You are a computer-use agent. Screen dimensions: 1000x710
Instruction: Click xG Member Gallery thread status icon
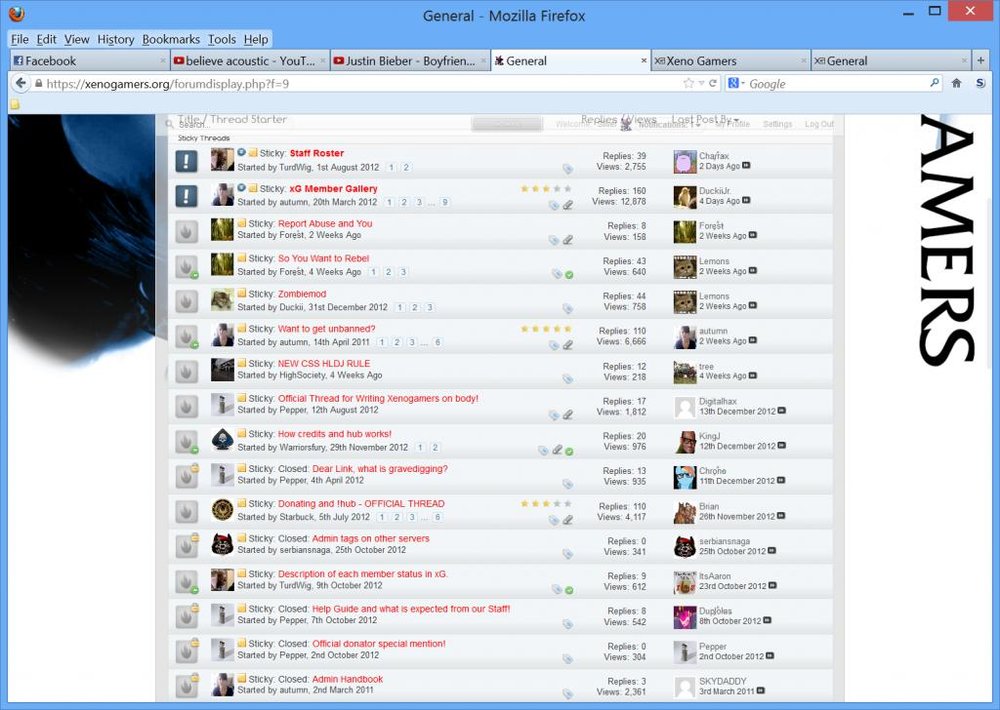click(186, 196)
